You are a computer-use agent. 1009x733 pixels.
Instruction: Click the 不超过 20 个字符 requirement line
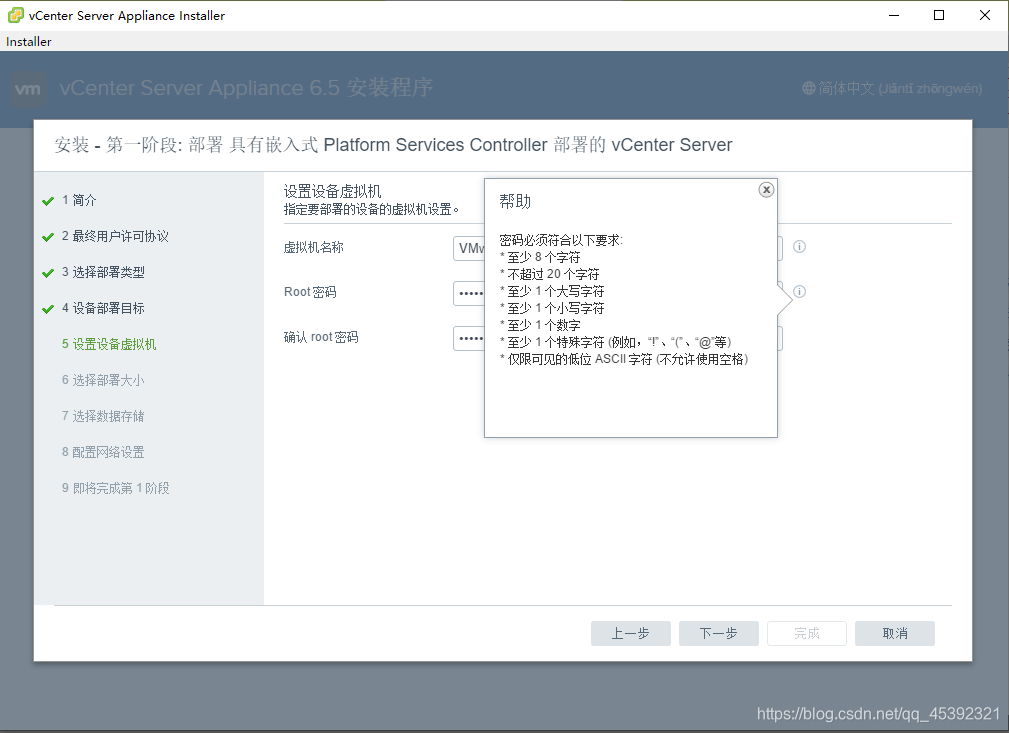[550, 274]
